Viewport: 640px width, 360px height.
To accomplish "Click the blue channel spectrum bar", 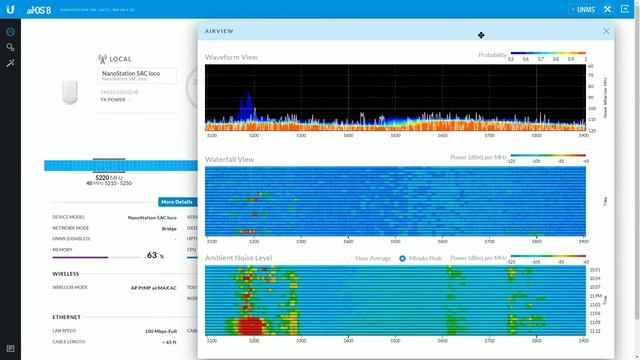I will point(121,165).
